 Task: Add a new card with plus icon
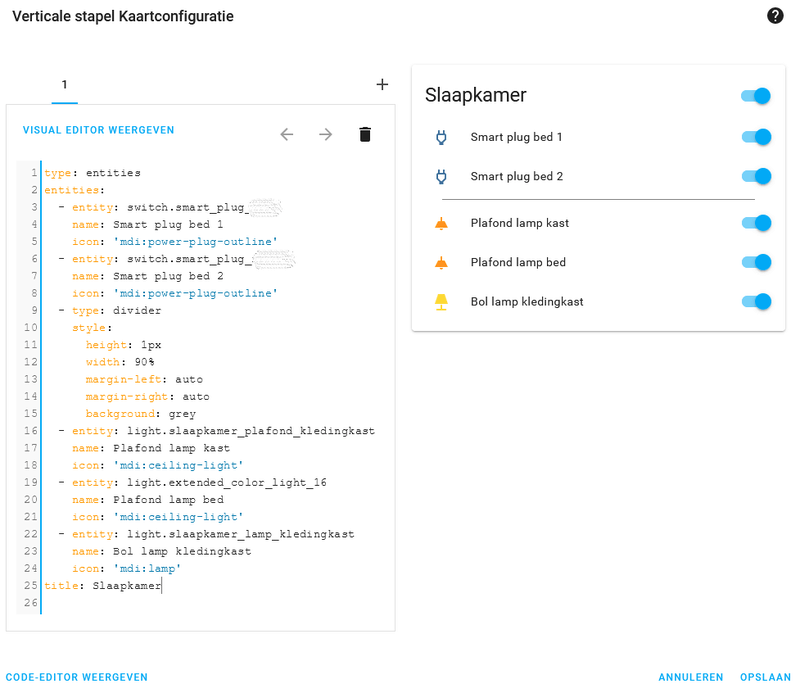coord(382,85)
